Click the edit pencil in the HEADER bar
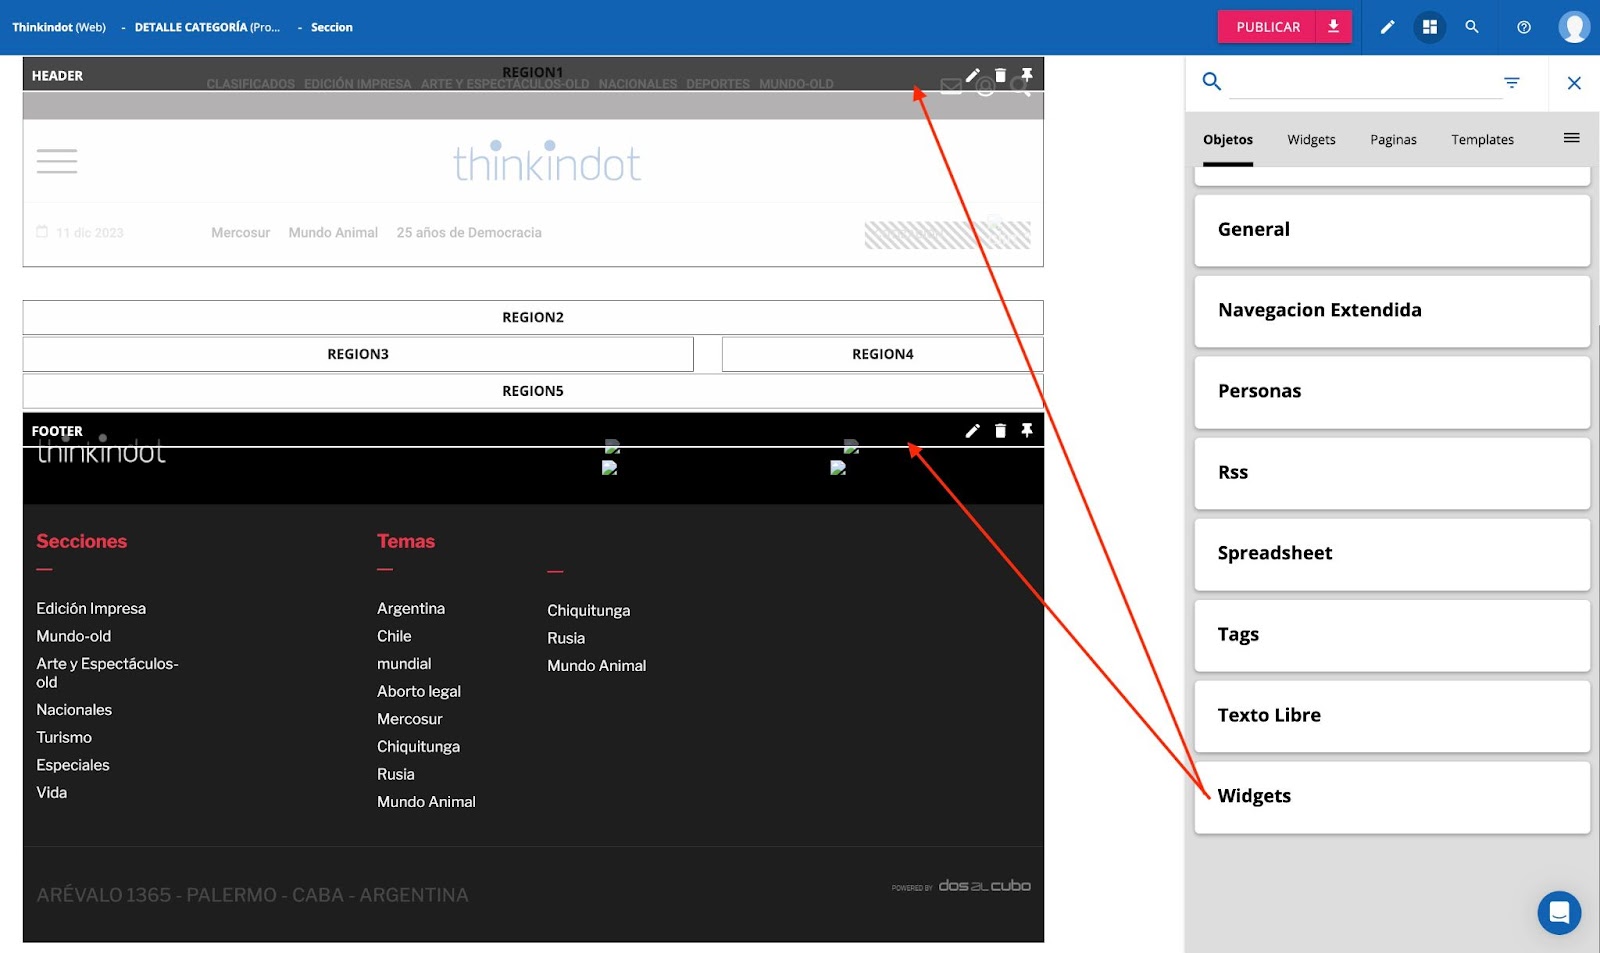Viewport: 1600px width, 953px height. [972, 75]
